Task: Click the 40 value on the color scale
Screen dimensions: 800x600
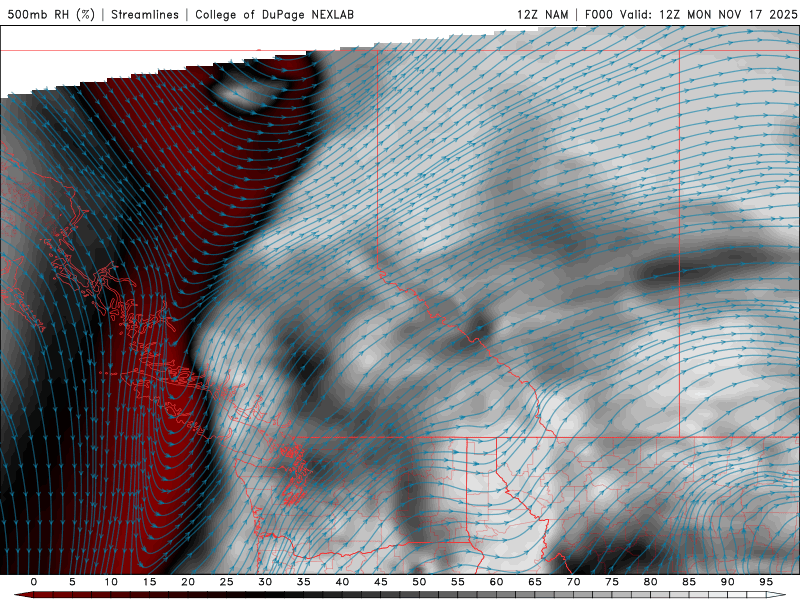Action: click(342, 582)
